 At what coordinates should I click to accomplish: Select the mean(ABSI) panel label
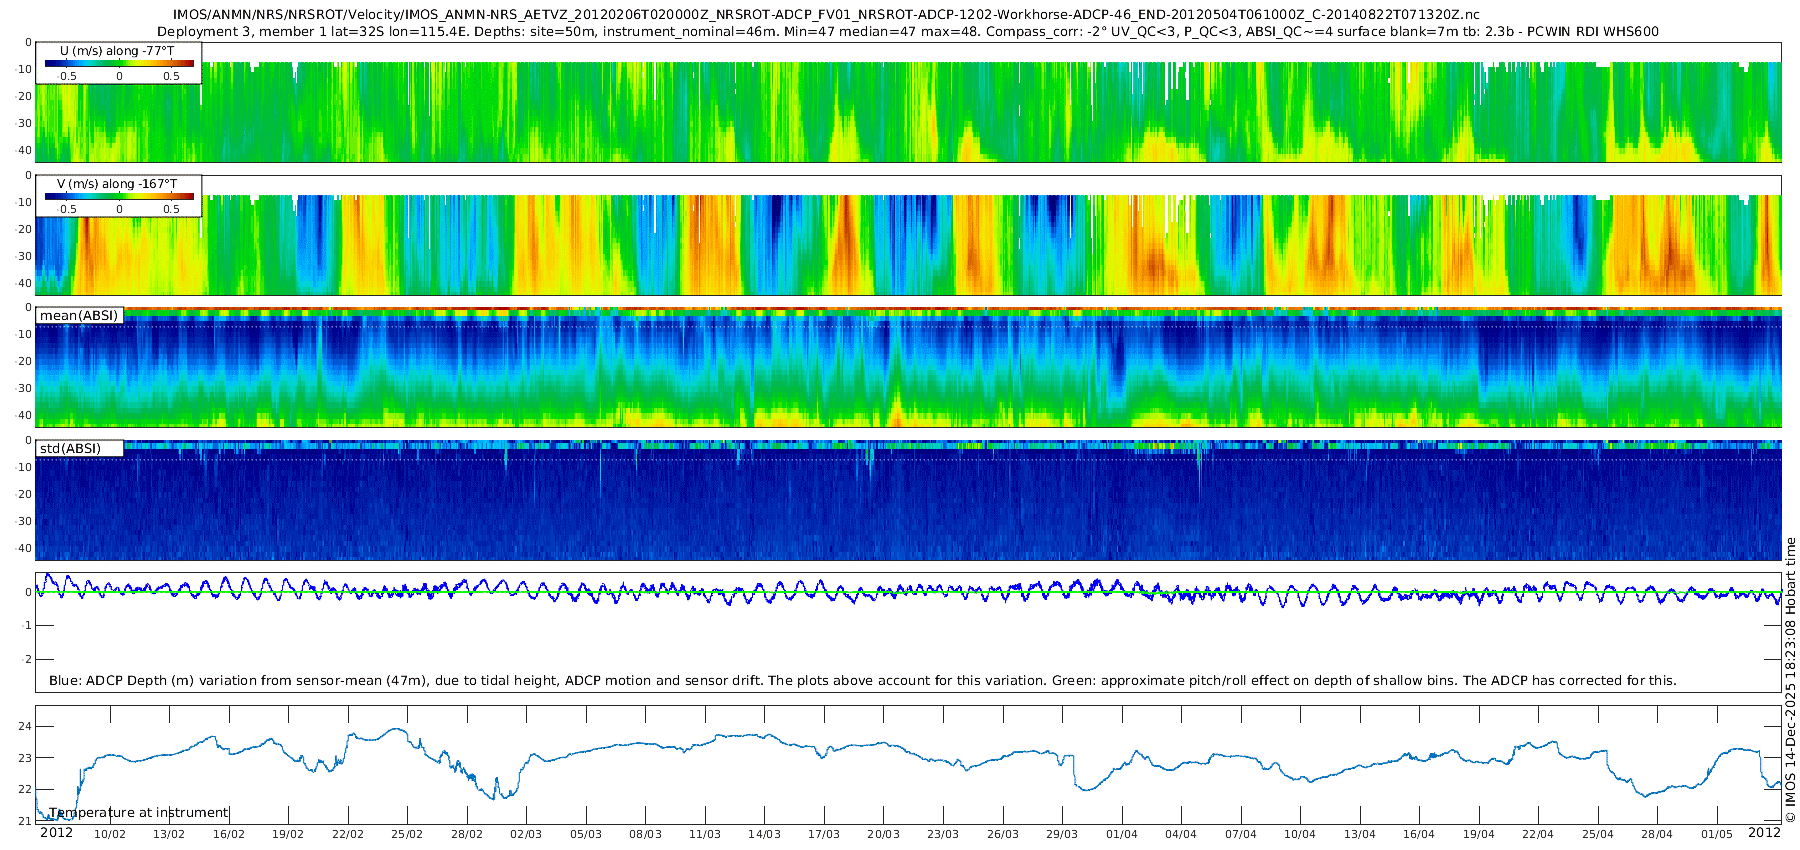pyautogui.click(x=79, y=316)
